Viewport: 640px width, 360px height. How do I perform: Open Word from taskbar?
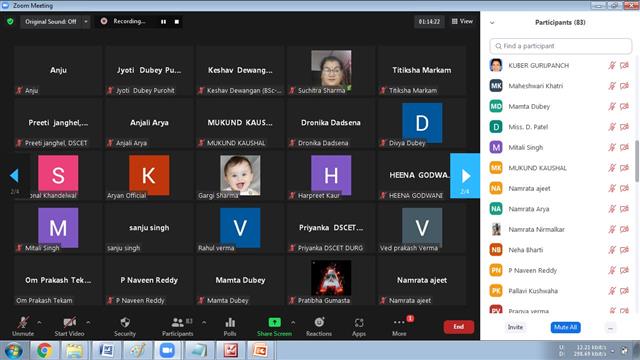tap(107, 351)
